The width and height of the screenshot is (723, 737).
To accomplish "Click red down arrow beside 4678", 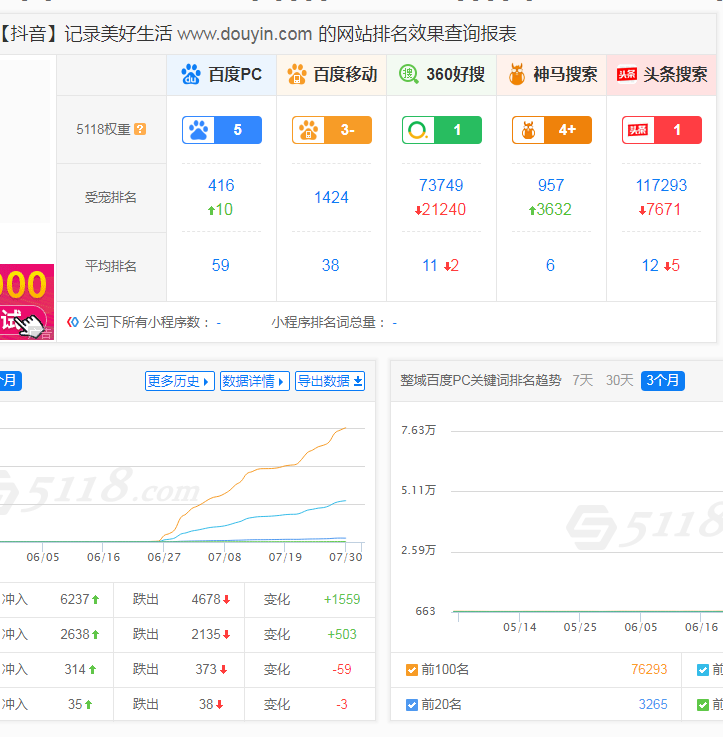I will (227, 600).
